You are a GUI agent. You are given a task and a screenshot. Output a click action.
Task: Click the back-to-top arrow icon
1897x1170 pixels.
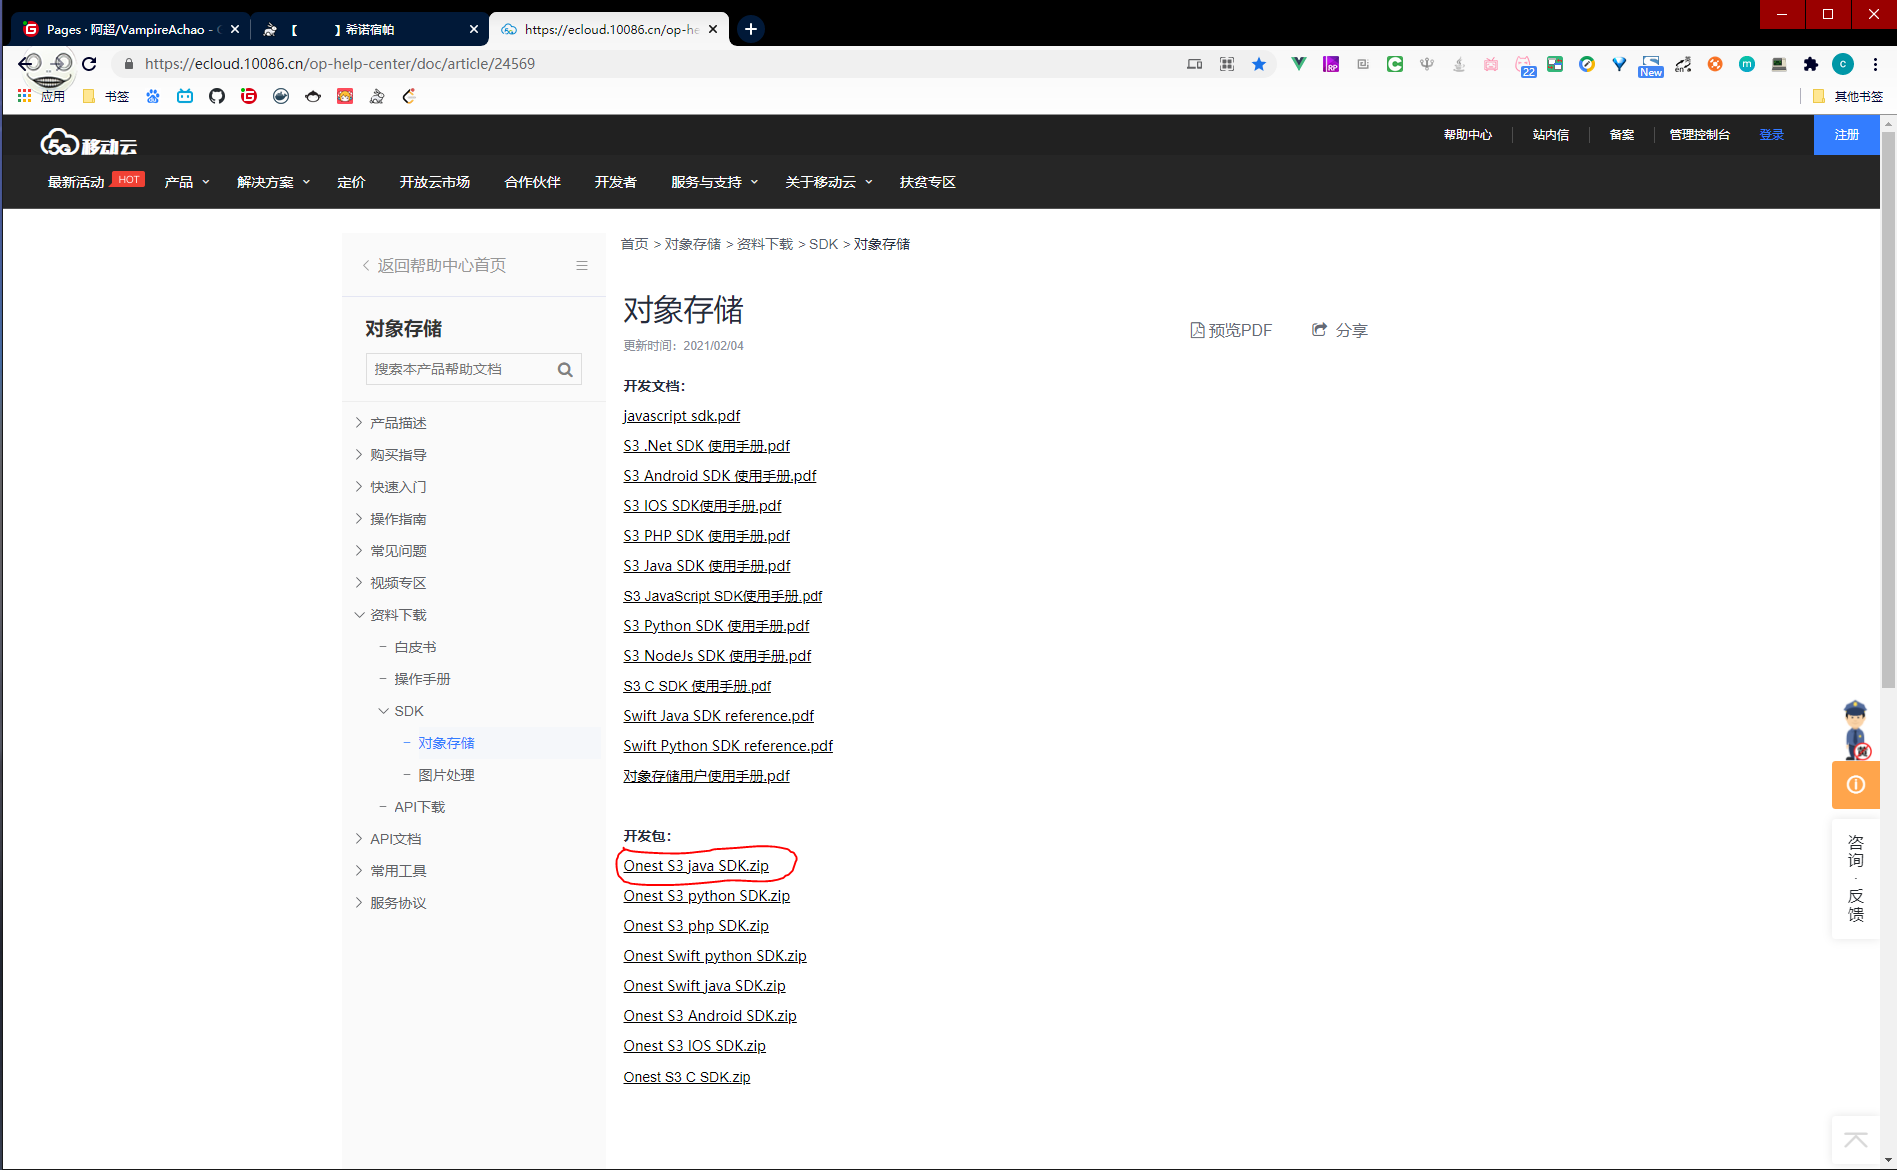coord(1855,1140)
